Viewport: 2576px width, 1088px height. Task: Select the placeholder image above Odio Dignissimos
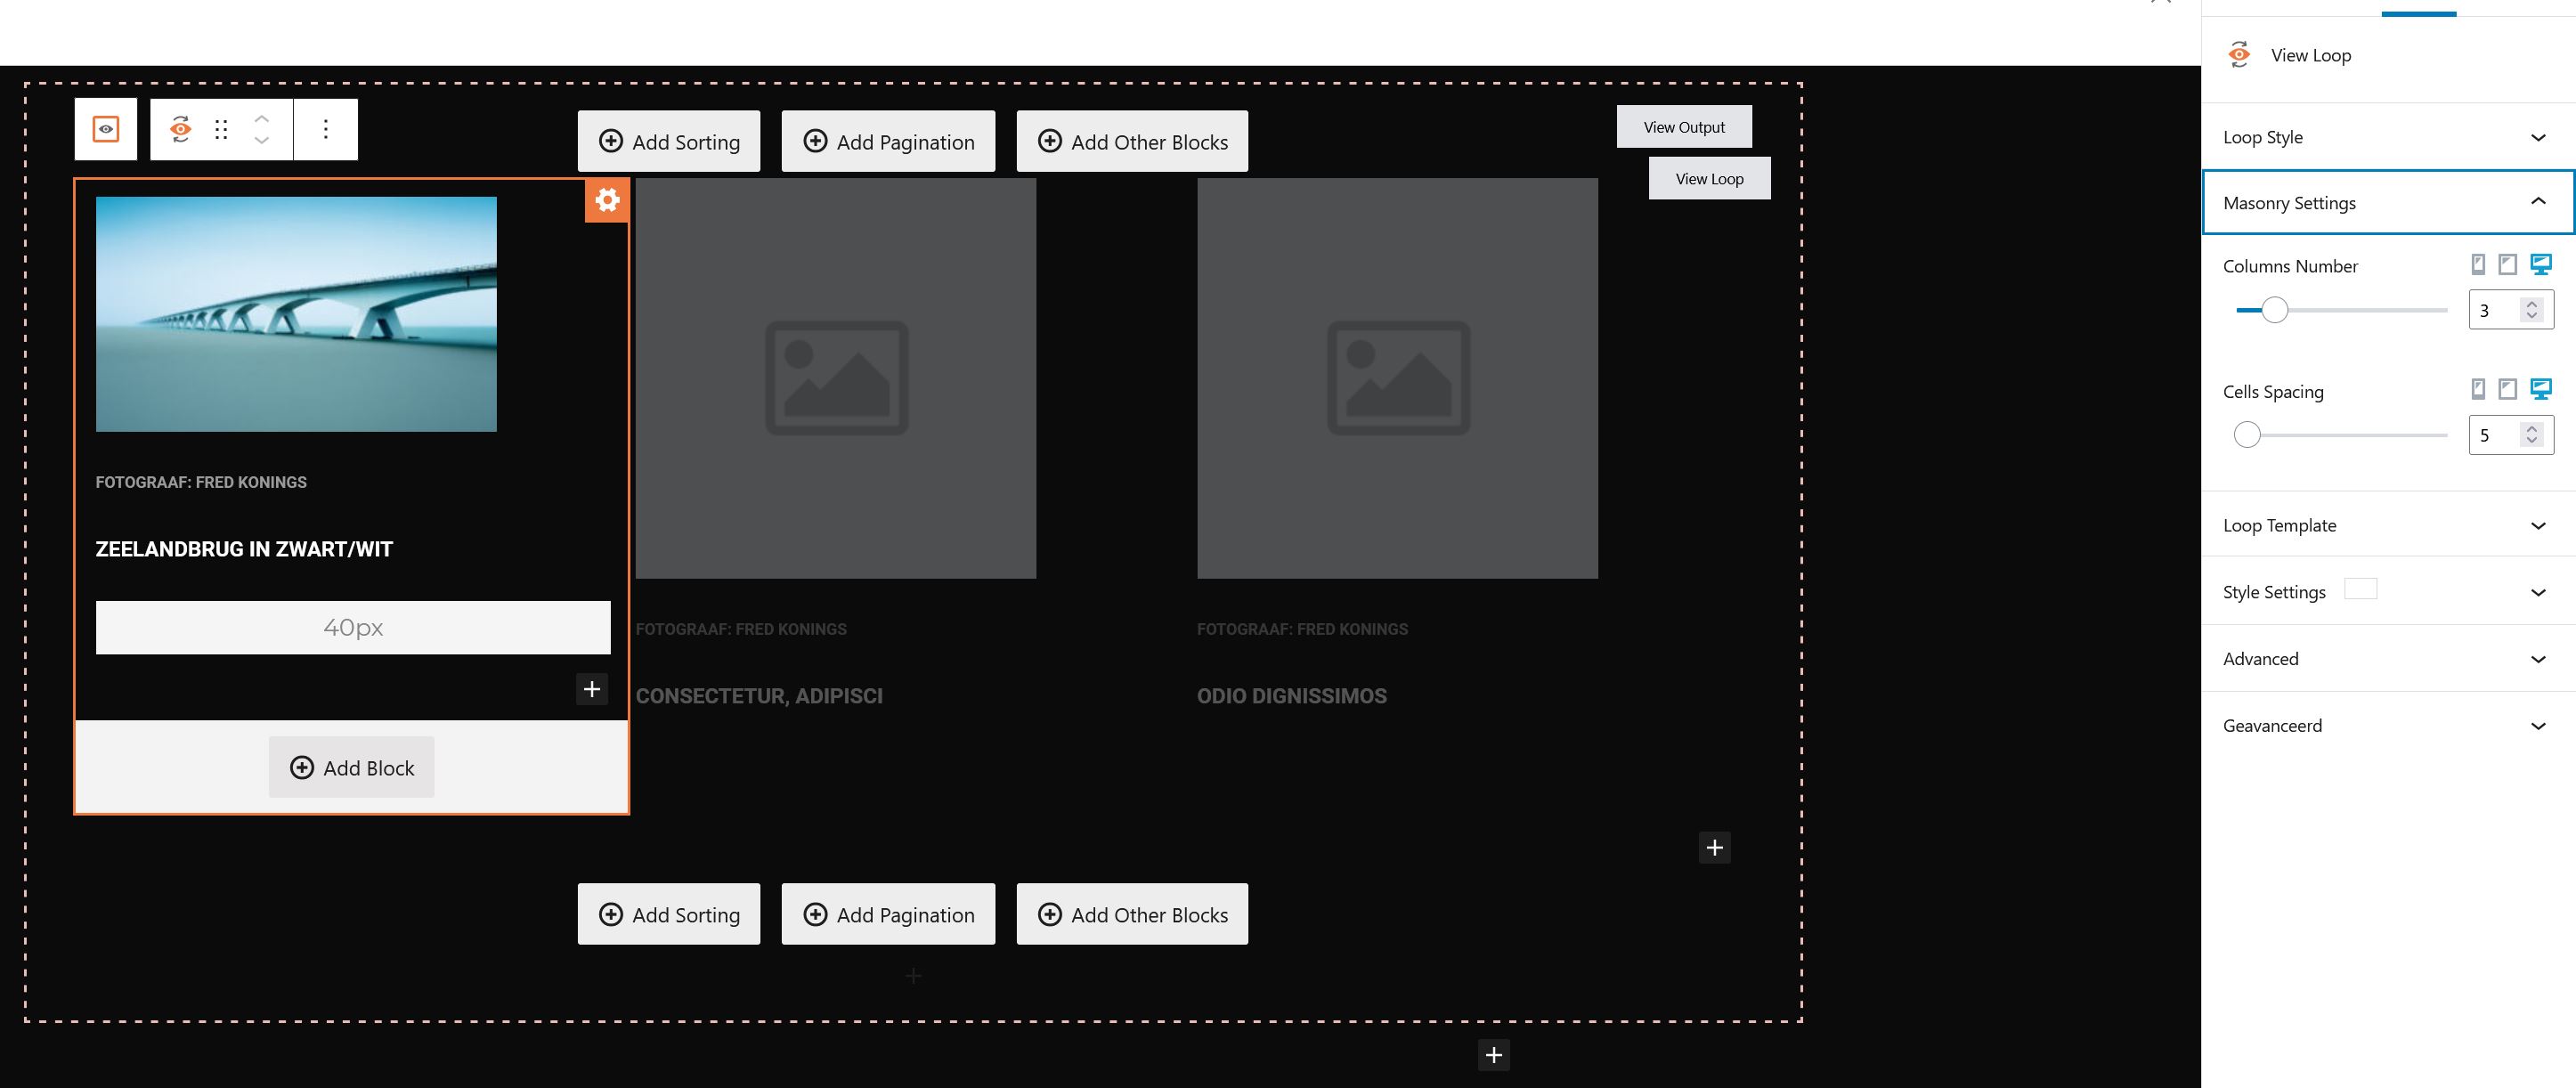(x=1397, y=378)
